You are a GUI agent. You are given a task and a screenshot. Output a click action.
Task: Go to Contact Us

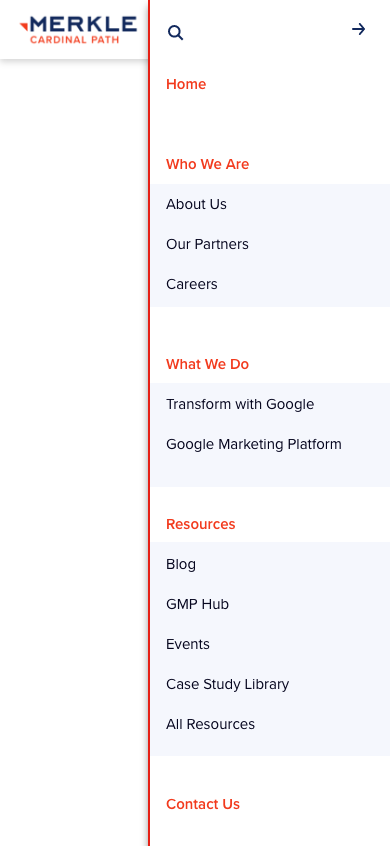coord(203,804)
